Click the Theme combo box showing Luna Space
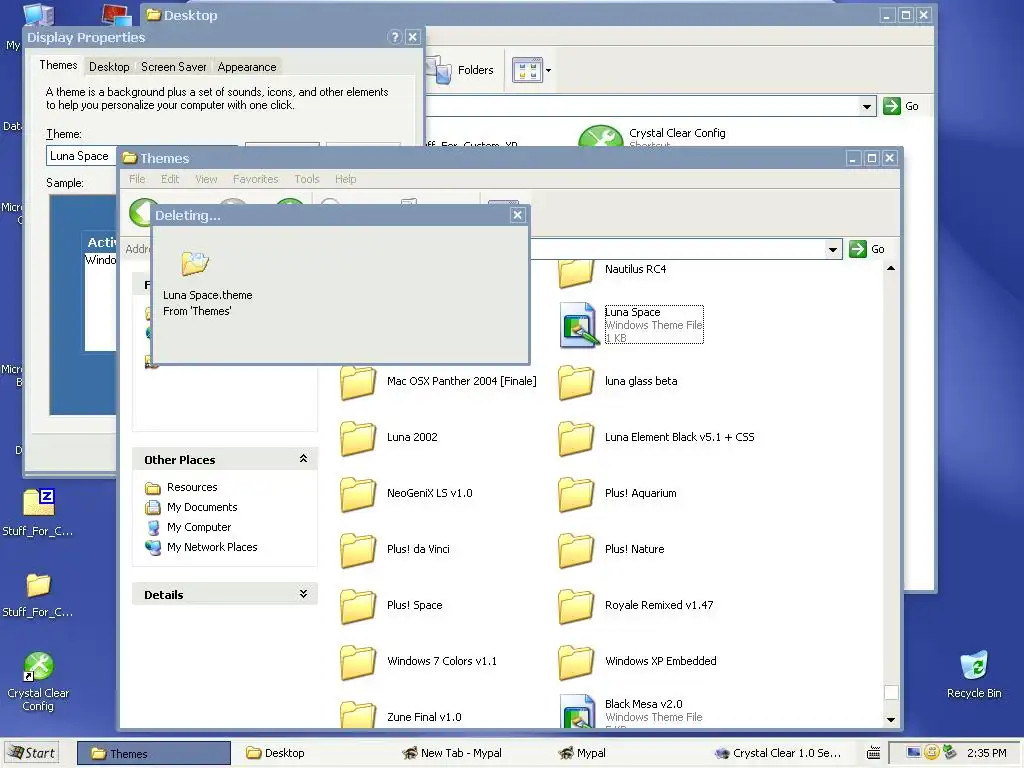The width and height of the screenshot is (1024, 768). tap(82, 156)
